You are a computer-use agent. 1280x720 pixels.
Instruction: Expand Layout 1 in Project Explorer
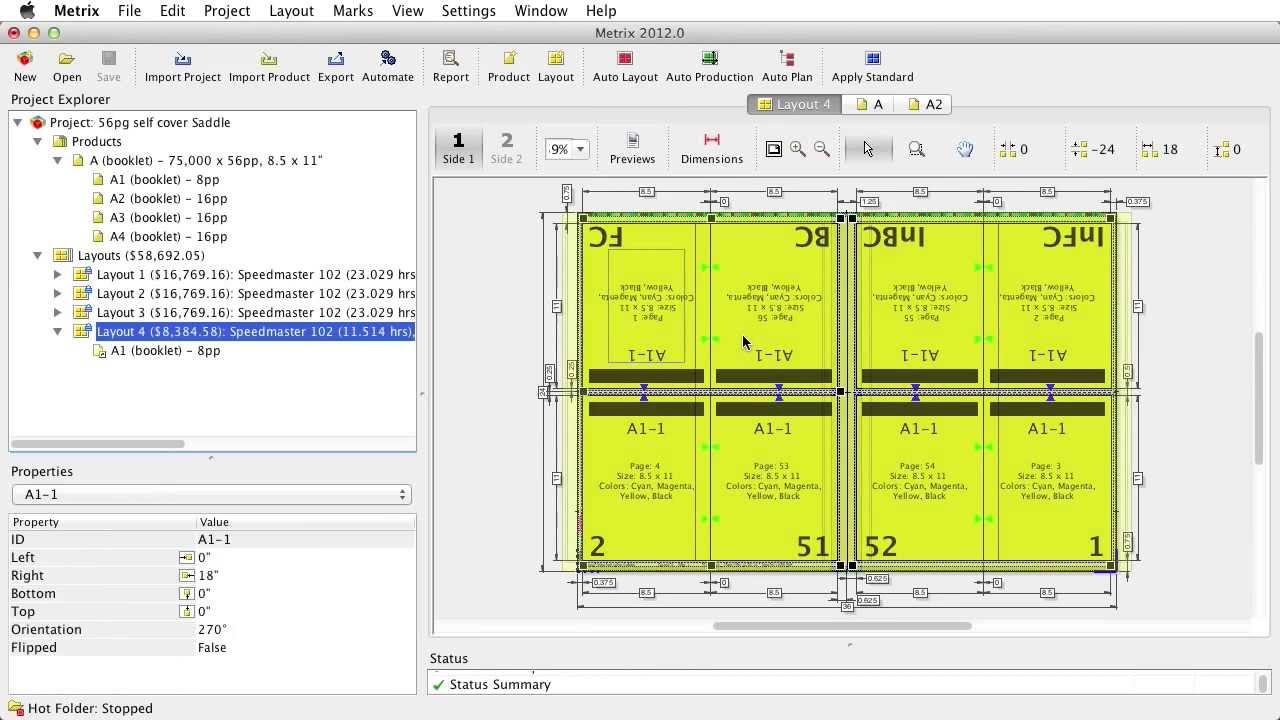[x=57, y=274]
